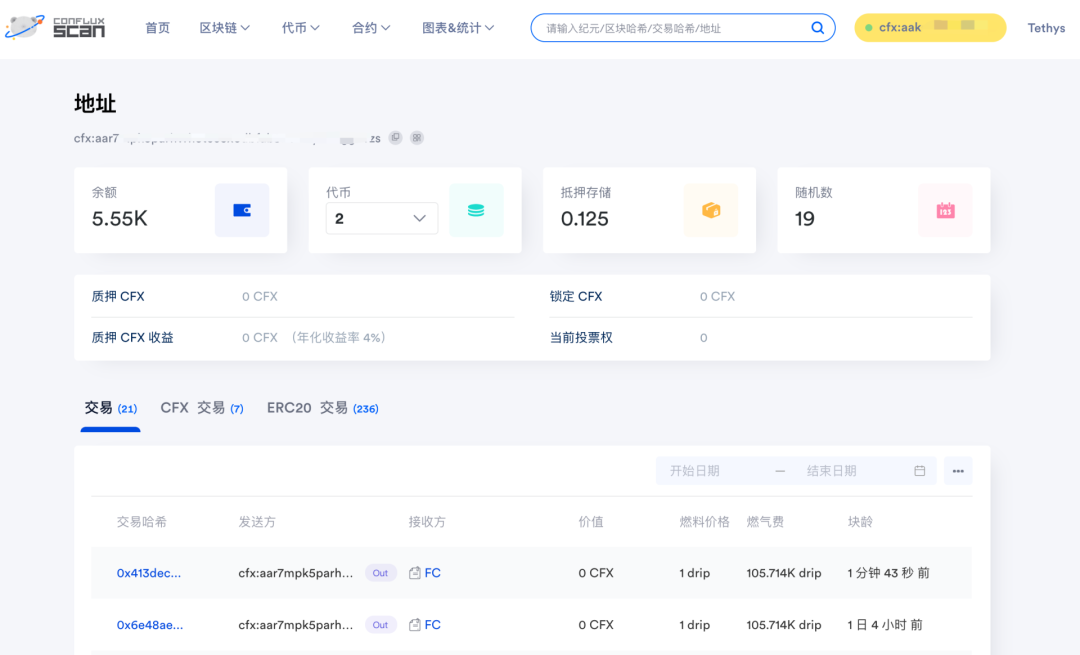The image size is (1080, 655).
Task: Click the orange box icon in 抵押存储 card
Action: coord(711,210)
